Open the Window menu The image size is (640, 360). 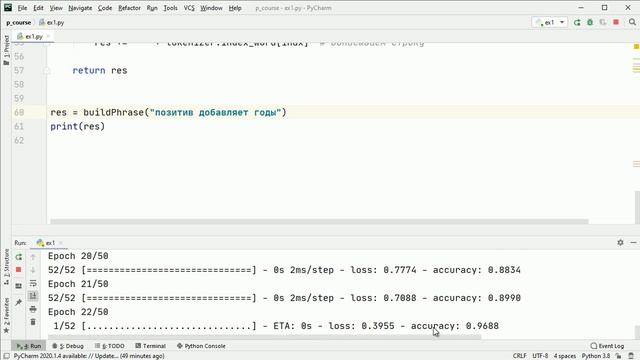coord(211,8)
